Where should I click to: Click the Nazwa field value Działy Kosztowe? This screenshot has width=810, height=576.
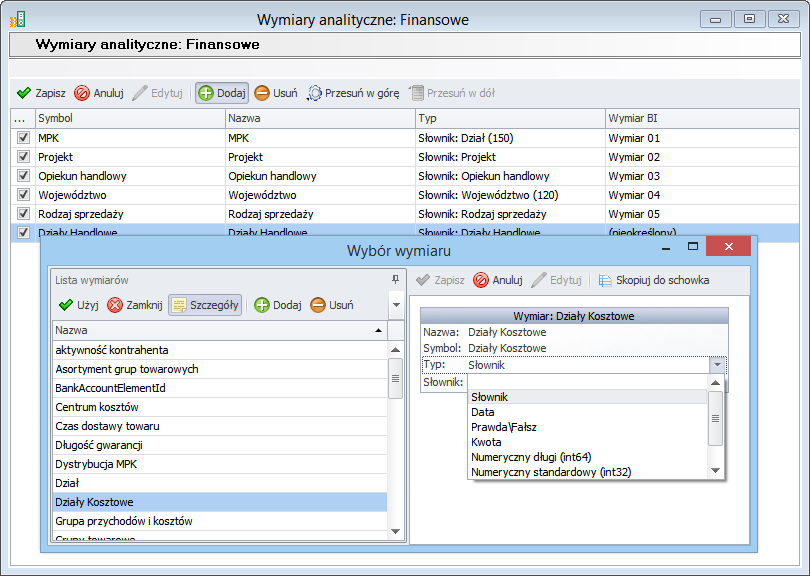[507, 332]
